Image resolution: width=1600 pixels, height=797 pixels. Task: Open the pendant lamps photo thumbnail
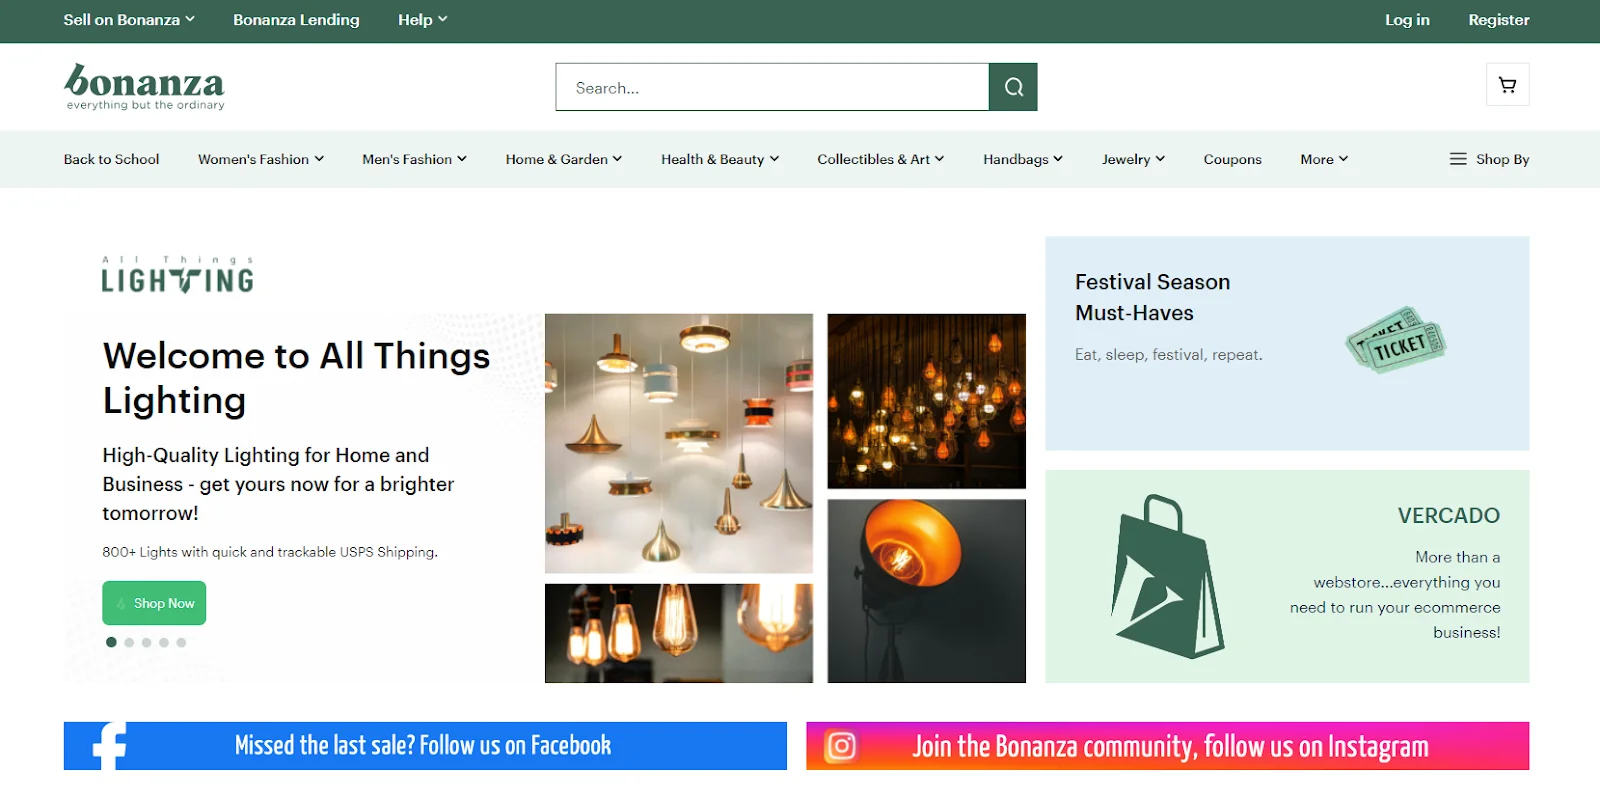point(678,443)
